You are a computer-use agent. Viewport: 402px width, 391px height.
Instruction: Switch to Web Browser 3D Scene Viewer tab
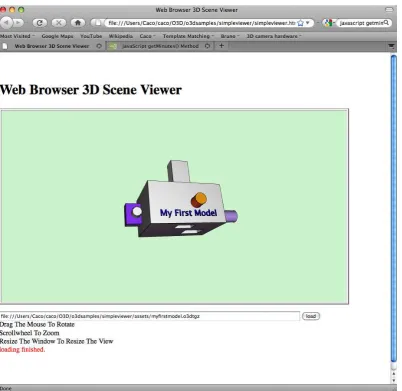point(52,46)
